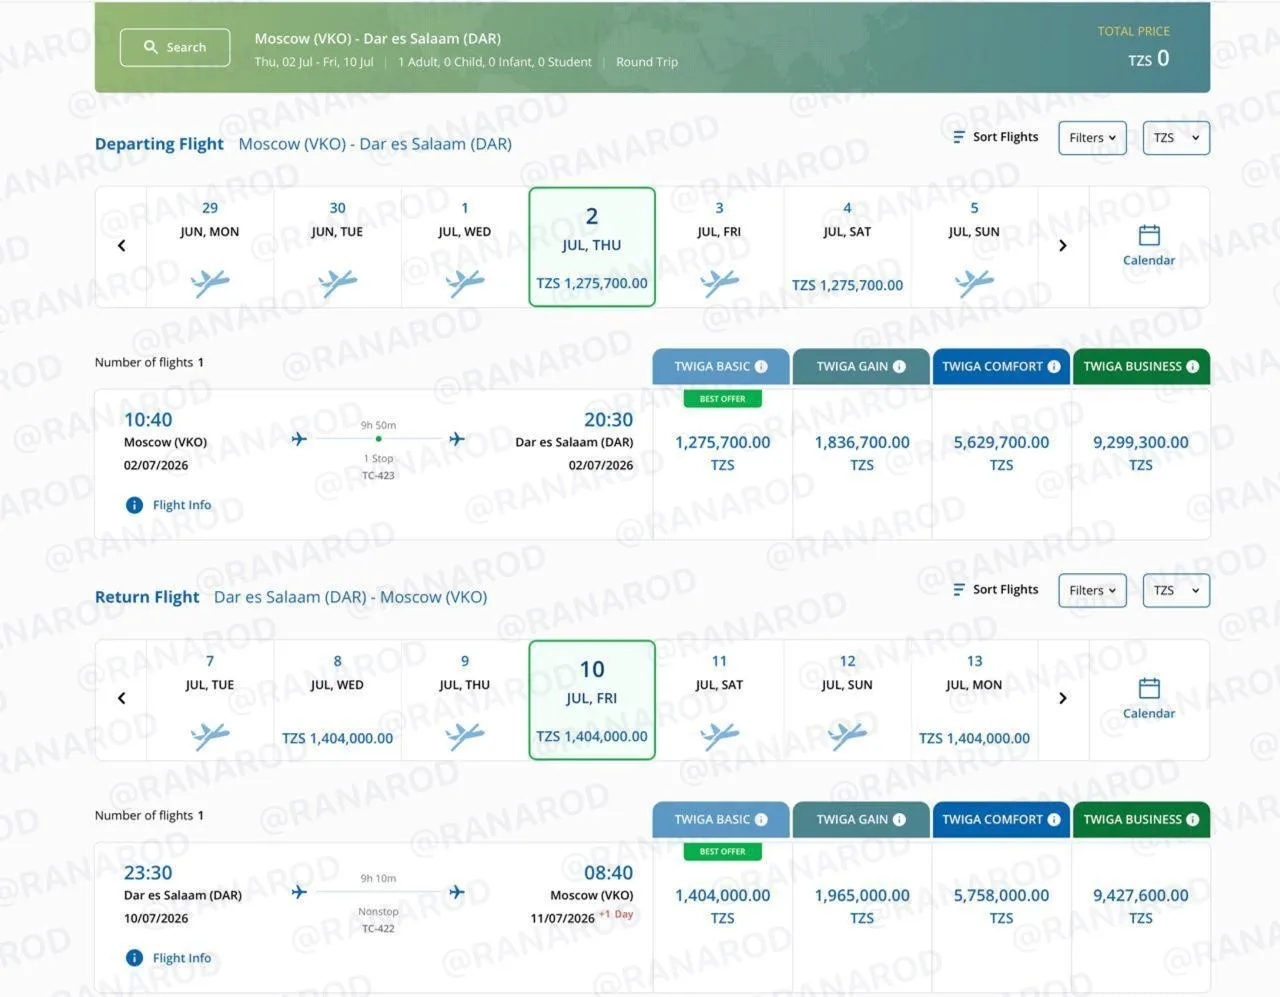The width and height of the screenshot is (1280, 997).
Task: Open the return flight TZS currency dropdown
Action: (1176, 591)
